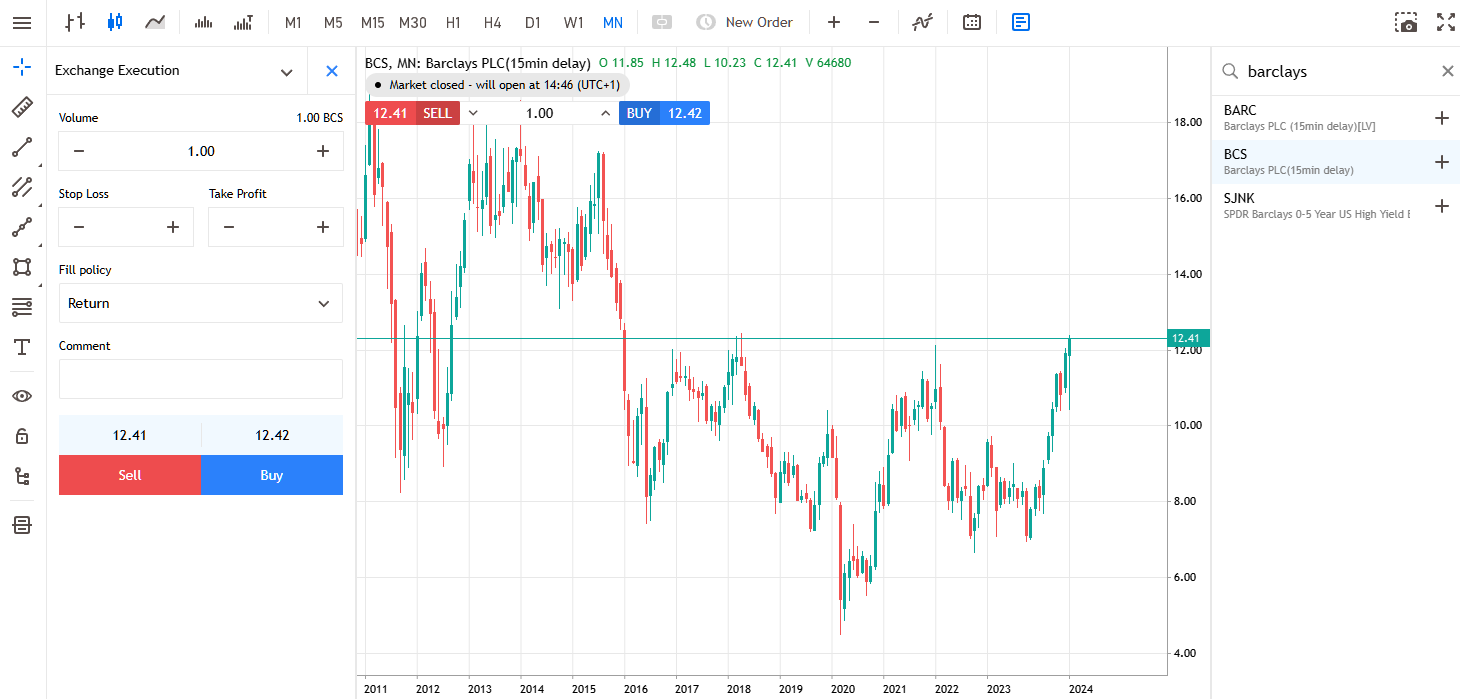Screen dimensions: 1460x699
Task: Open the object tree list
Action: (x=22, y=476)
